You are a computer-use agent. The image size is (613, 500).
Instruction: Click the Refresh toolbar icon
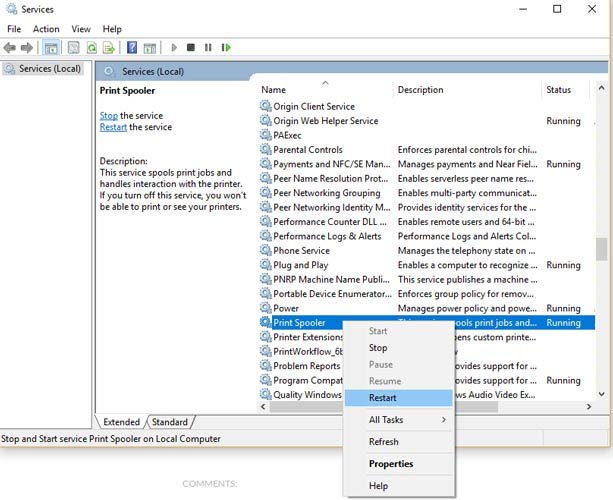click(x=92, y=47)
